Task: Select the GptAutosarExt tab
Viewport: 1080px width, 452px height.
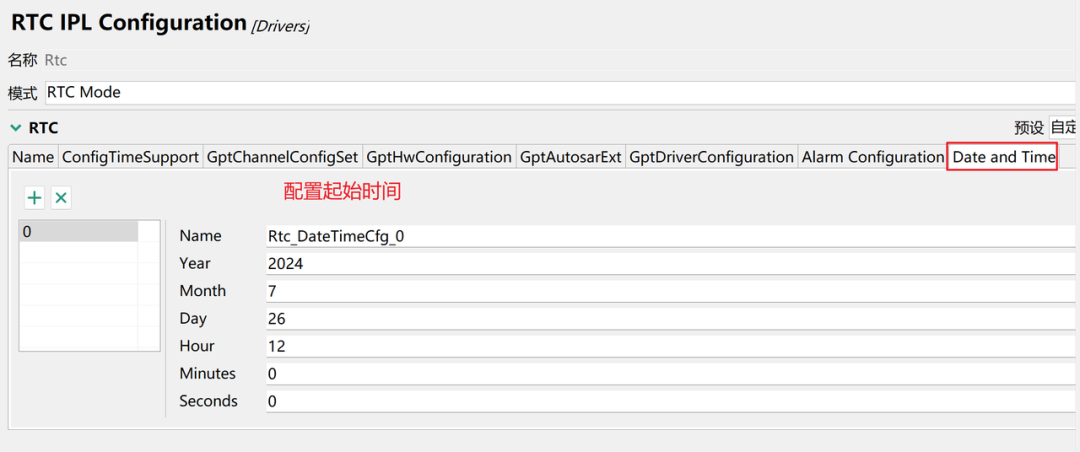Action: [570, 157]
